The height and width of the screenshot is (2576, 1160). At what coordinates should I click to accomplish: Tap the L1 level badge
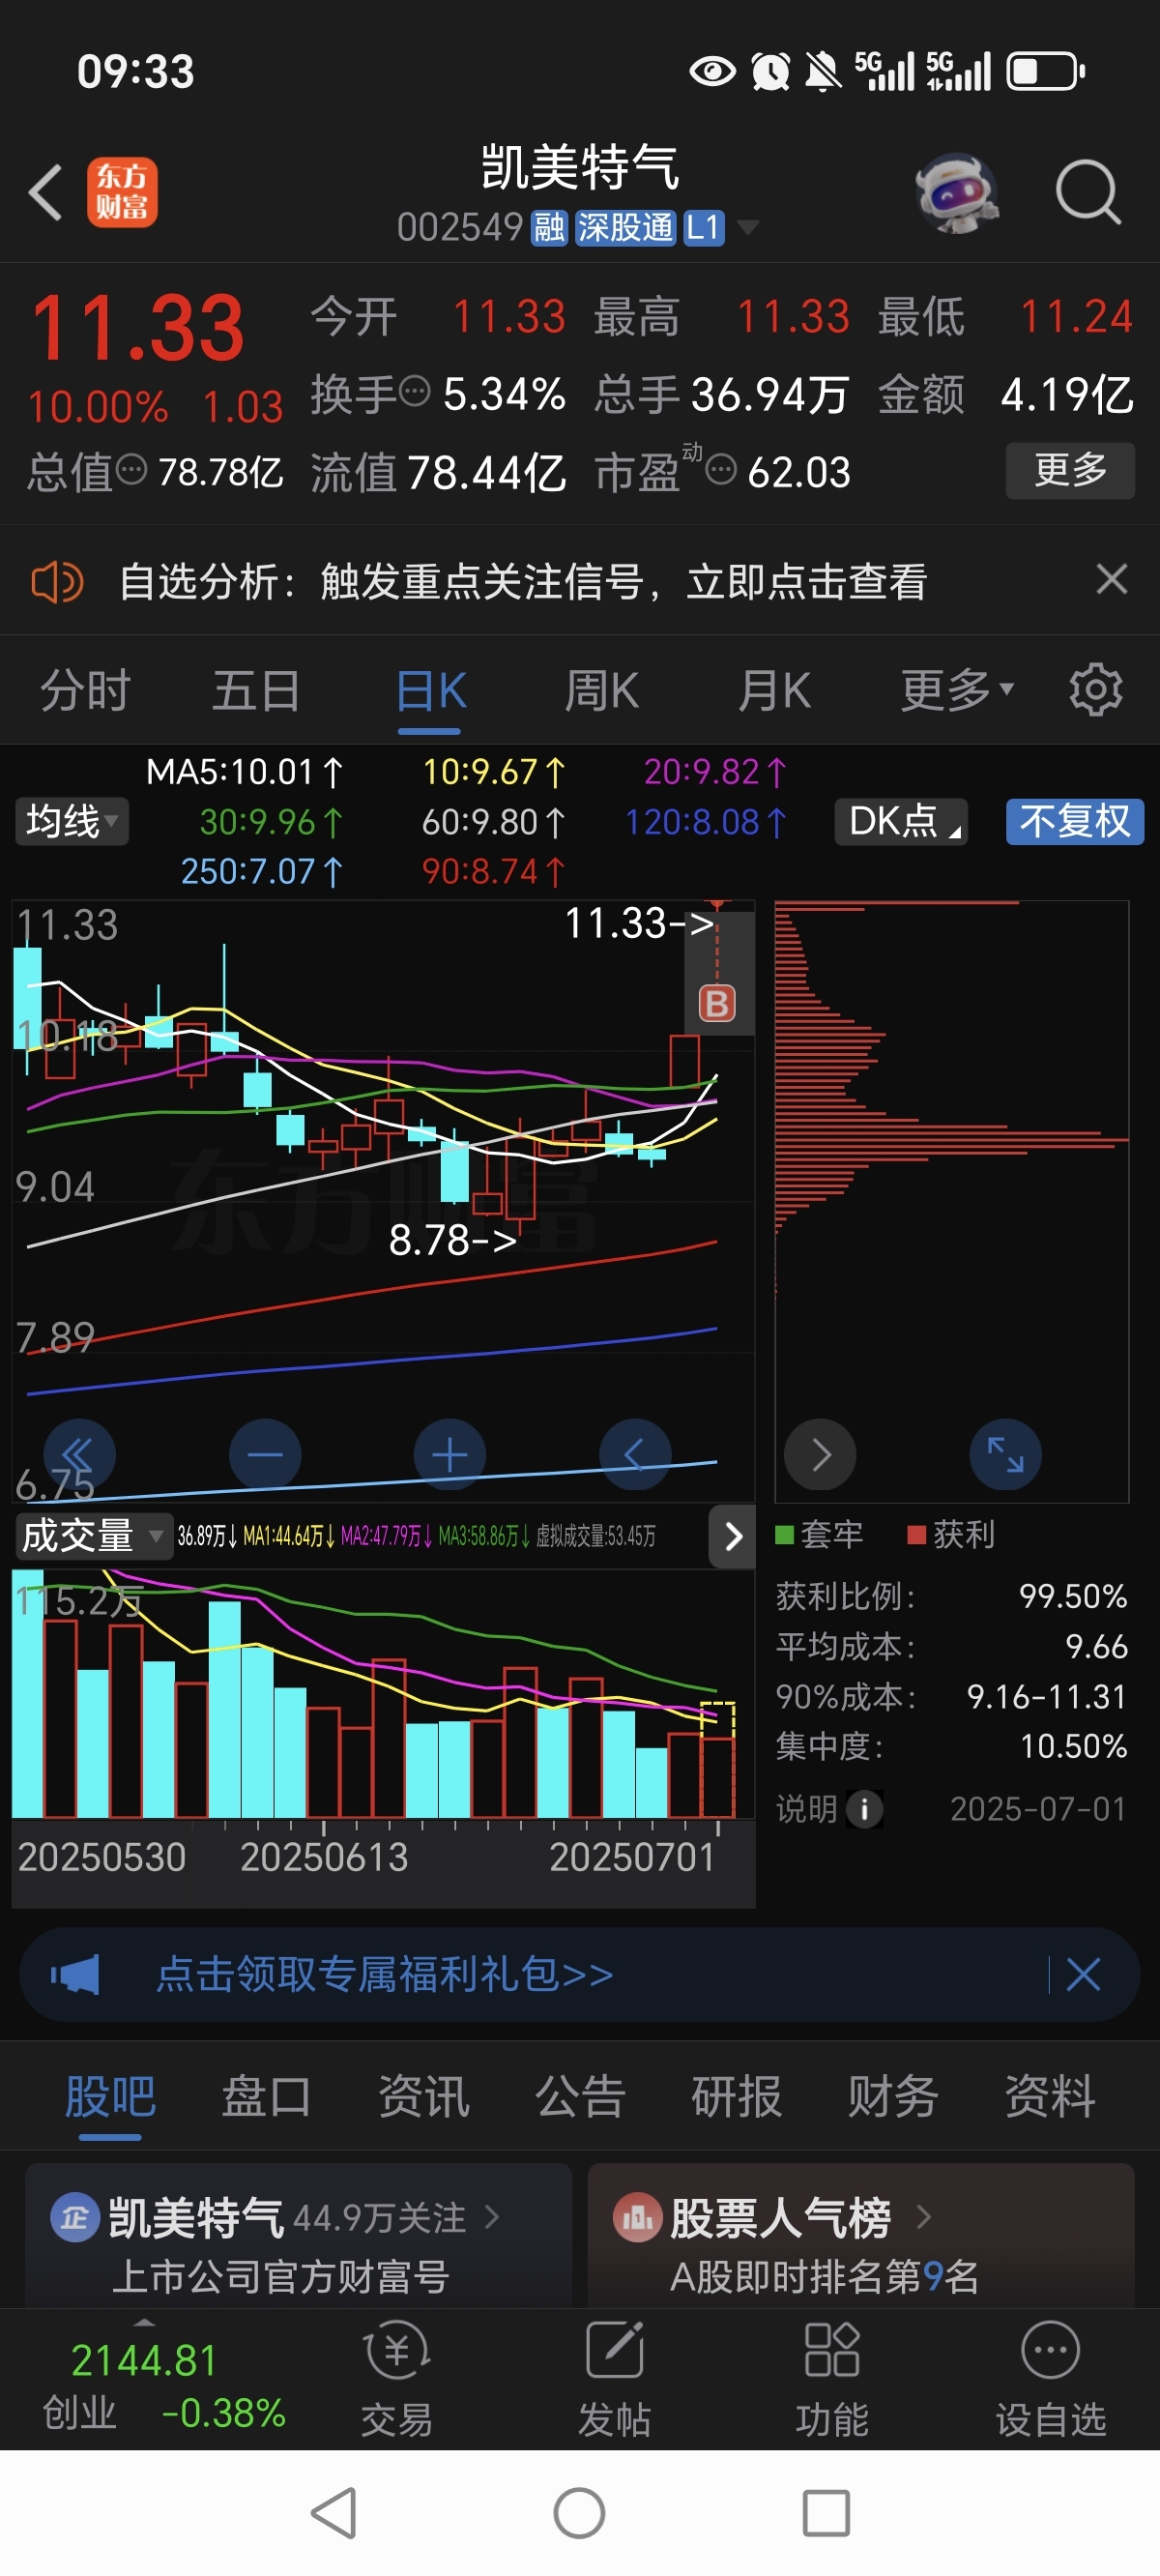703,228
